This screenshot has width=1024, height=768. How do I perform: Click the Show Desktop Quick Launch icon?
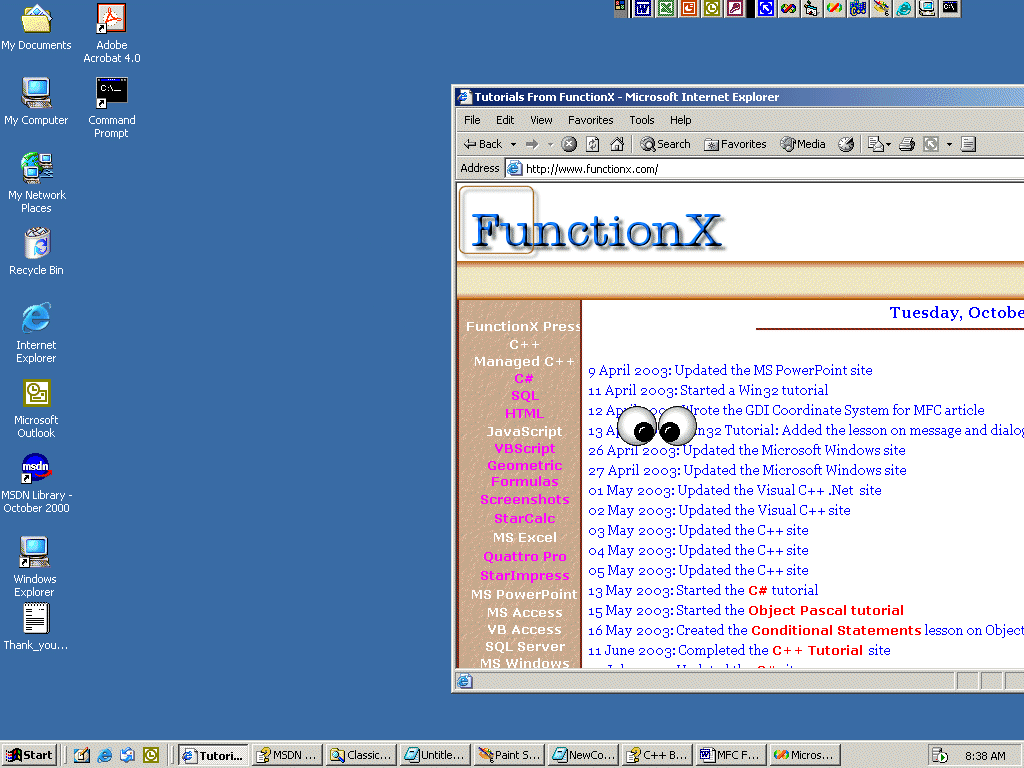pyautogui.click(x=82, y=756)
